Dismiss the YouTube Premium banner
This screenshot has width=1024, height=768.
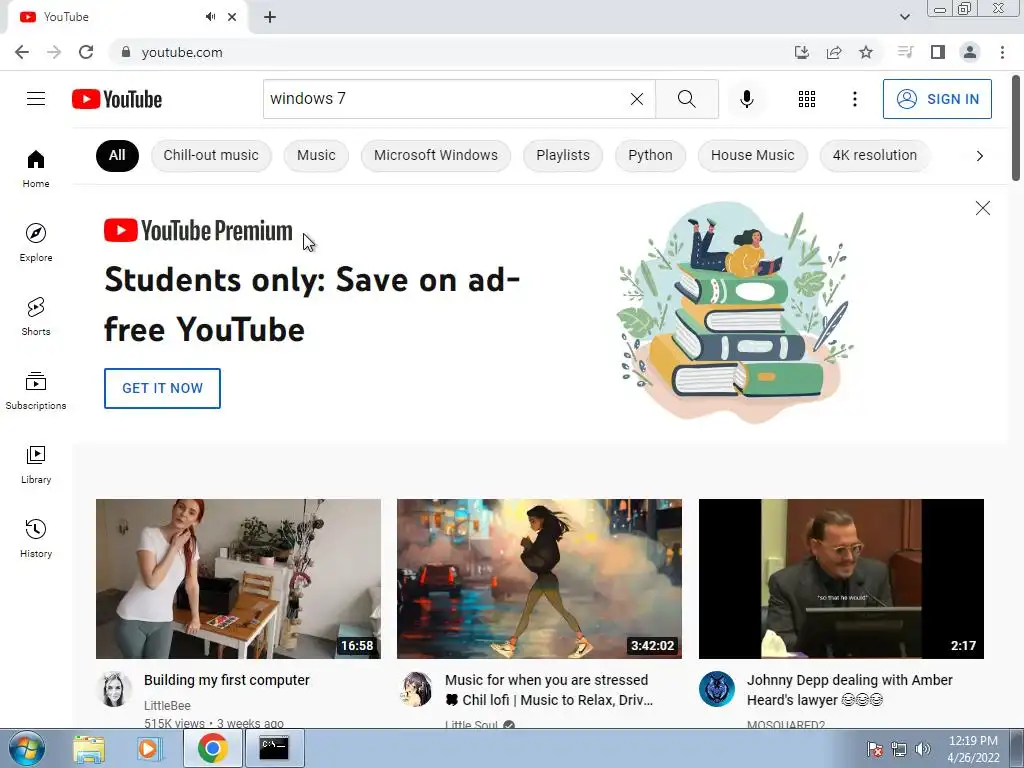[982, 208]
